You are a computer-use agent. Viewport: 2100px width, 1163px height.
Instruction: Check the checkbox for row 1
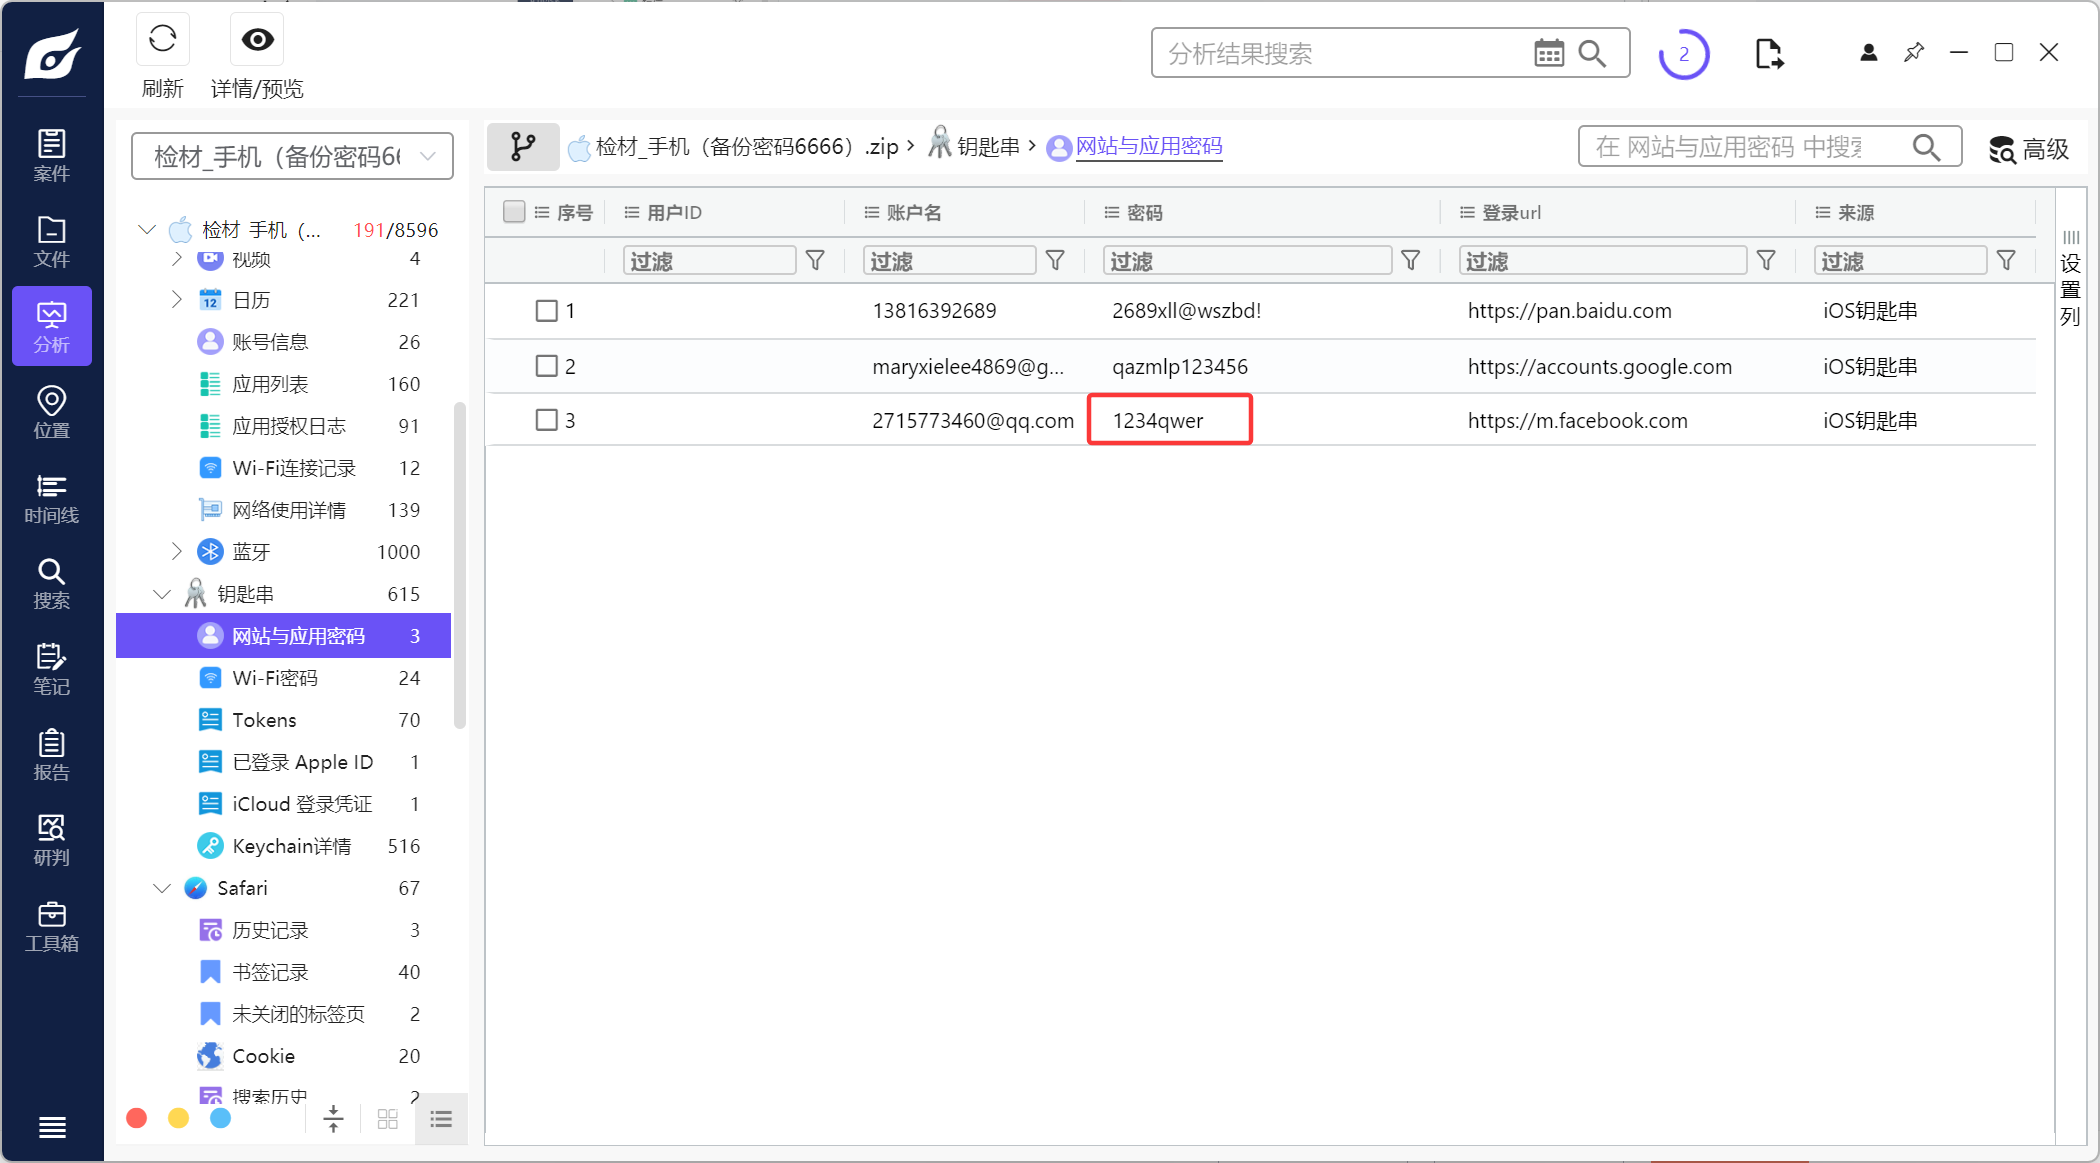click(x=546, y=311)
